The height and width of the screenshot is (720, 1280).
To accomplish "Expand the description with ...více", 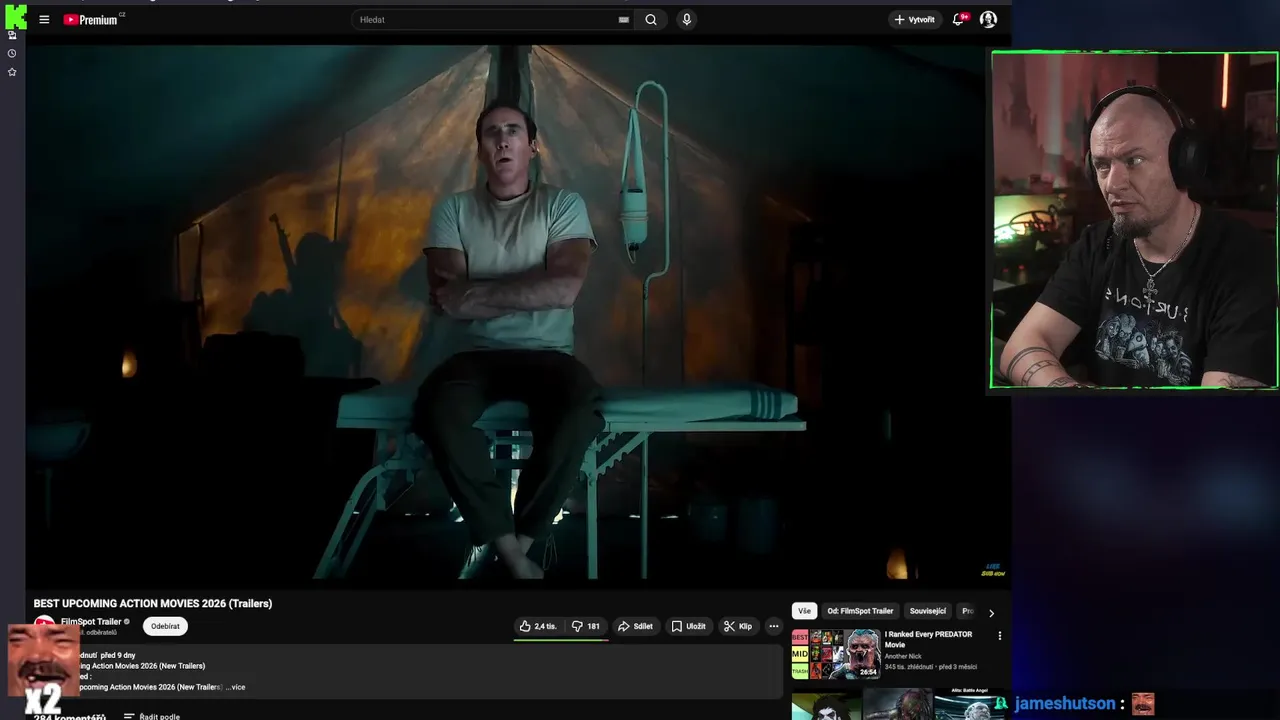I will [x=235, y=687].
